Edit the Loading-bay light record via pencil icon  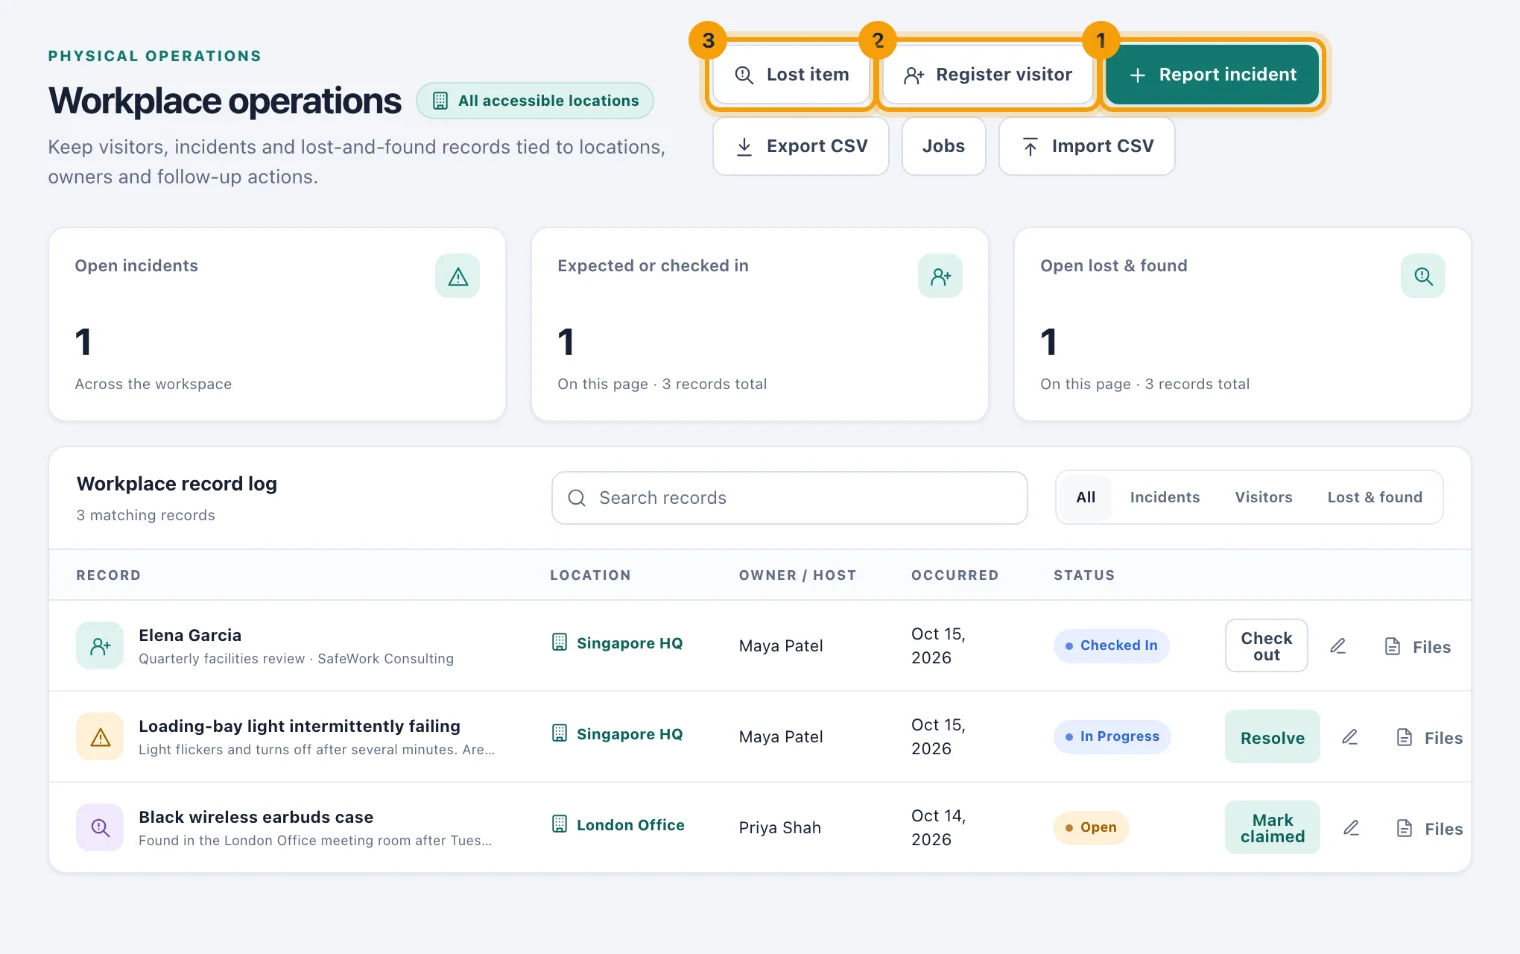pos(1350,737)
